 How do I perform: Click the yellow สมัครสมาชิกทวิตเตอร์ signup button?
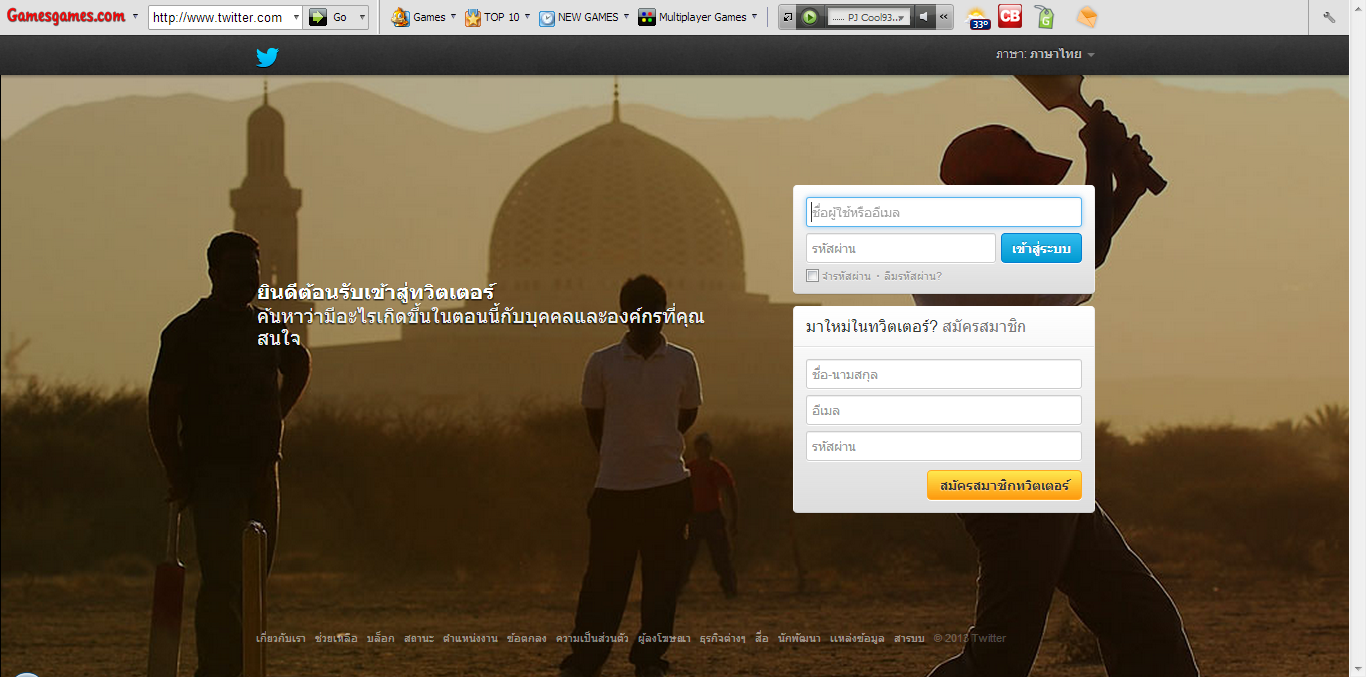coord(1004,485)
